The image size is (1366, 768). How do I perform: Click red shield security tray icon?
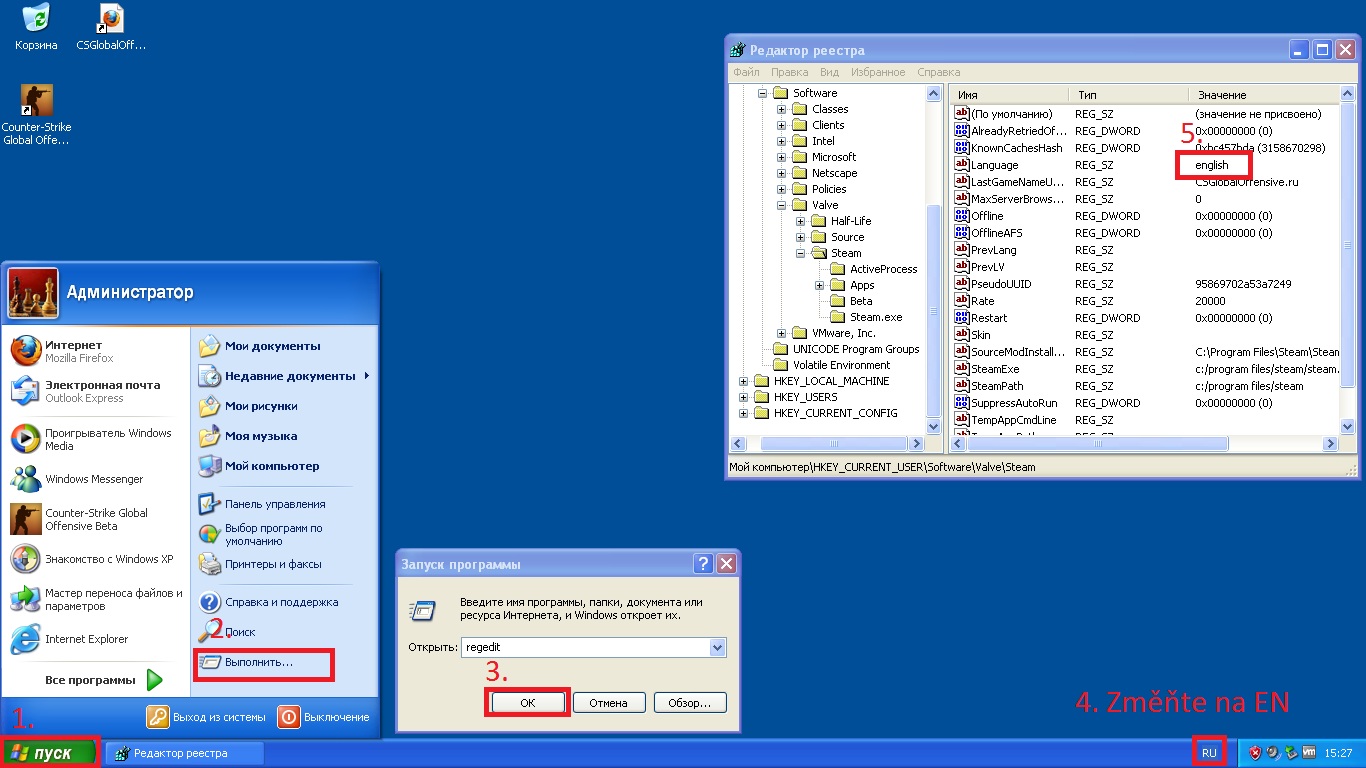(x=1254, y=753)
